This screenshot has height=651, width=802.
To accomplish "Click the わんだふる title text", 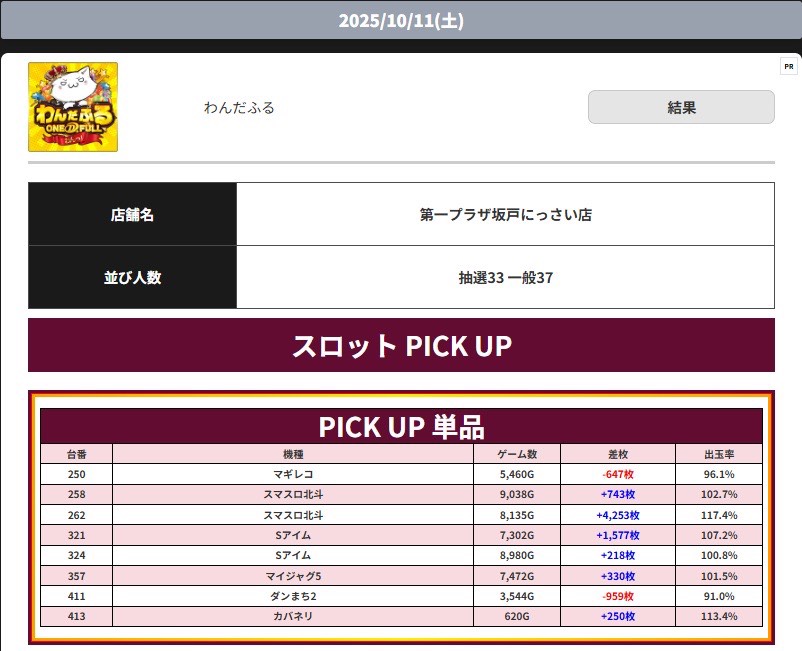I will click(239, 107).
